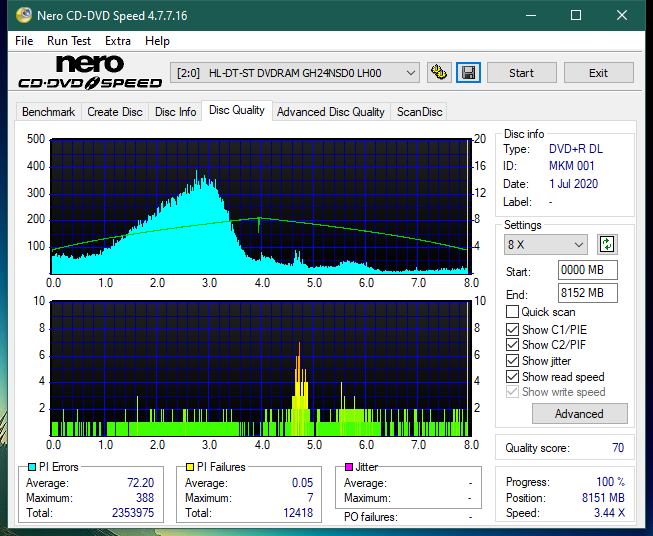Click the magenta Jitter legend swatch
Screen dimensions: 653x536
[349, 467]
